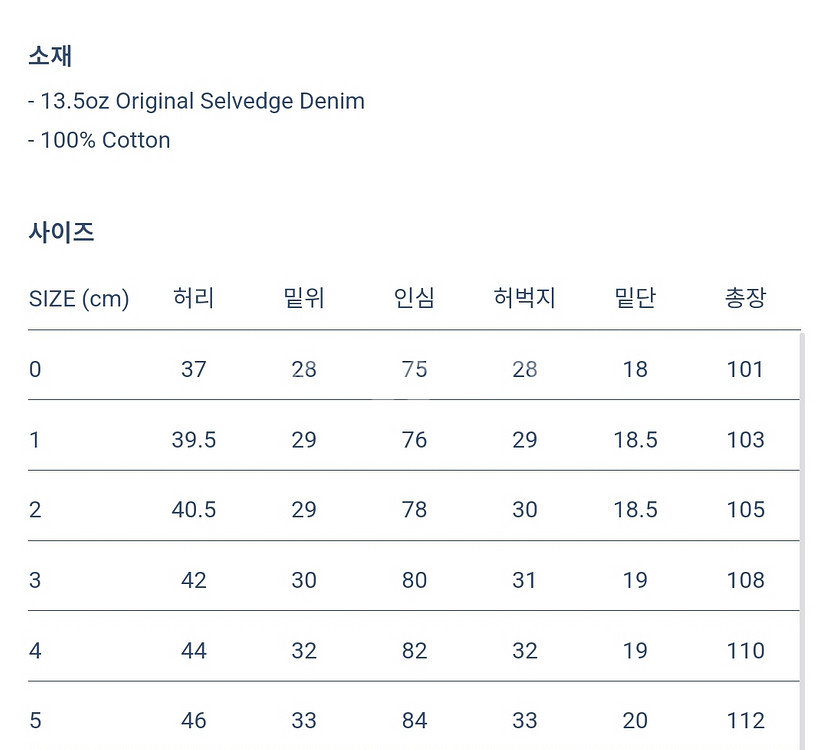Select the size 1 waist value 39.5

pyautogui.click(x=194, y=439)
